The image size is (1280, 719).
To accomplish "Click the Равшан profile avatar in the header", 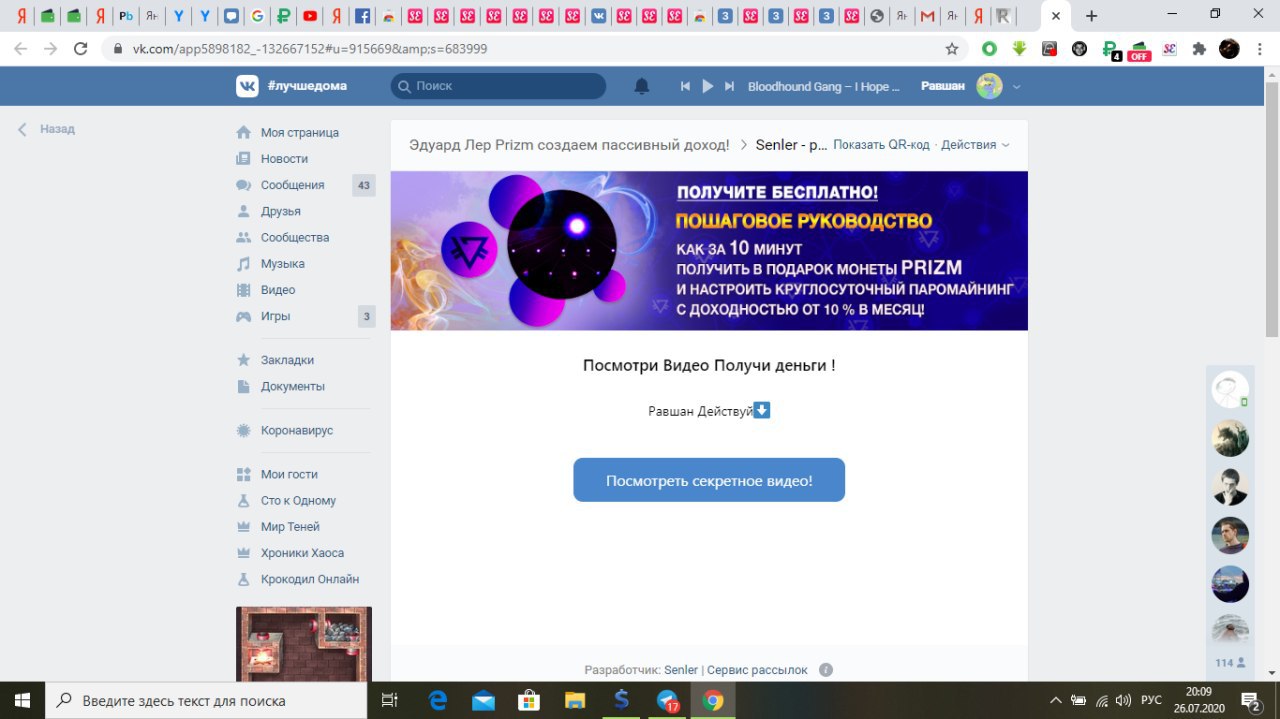I will [x=989, y=86].
